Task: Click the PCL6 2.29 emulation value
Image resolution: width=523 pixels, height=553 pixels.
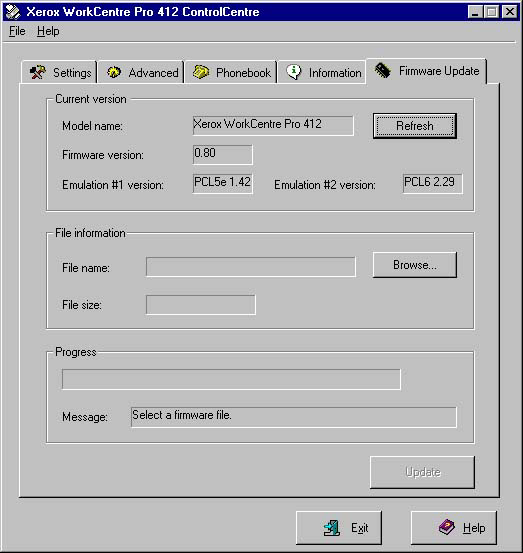Action: 433,183
